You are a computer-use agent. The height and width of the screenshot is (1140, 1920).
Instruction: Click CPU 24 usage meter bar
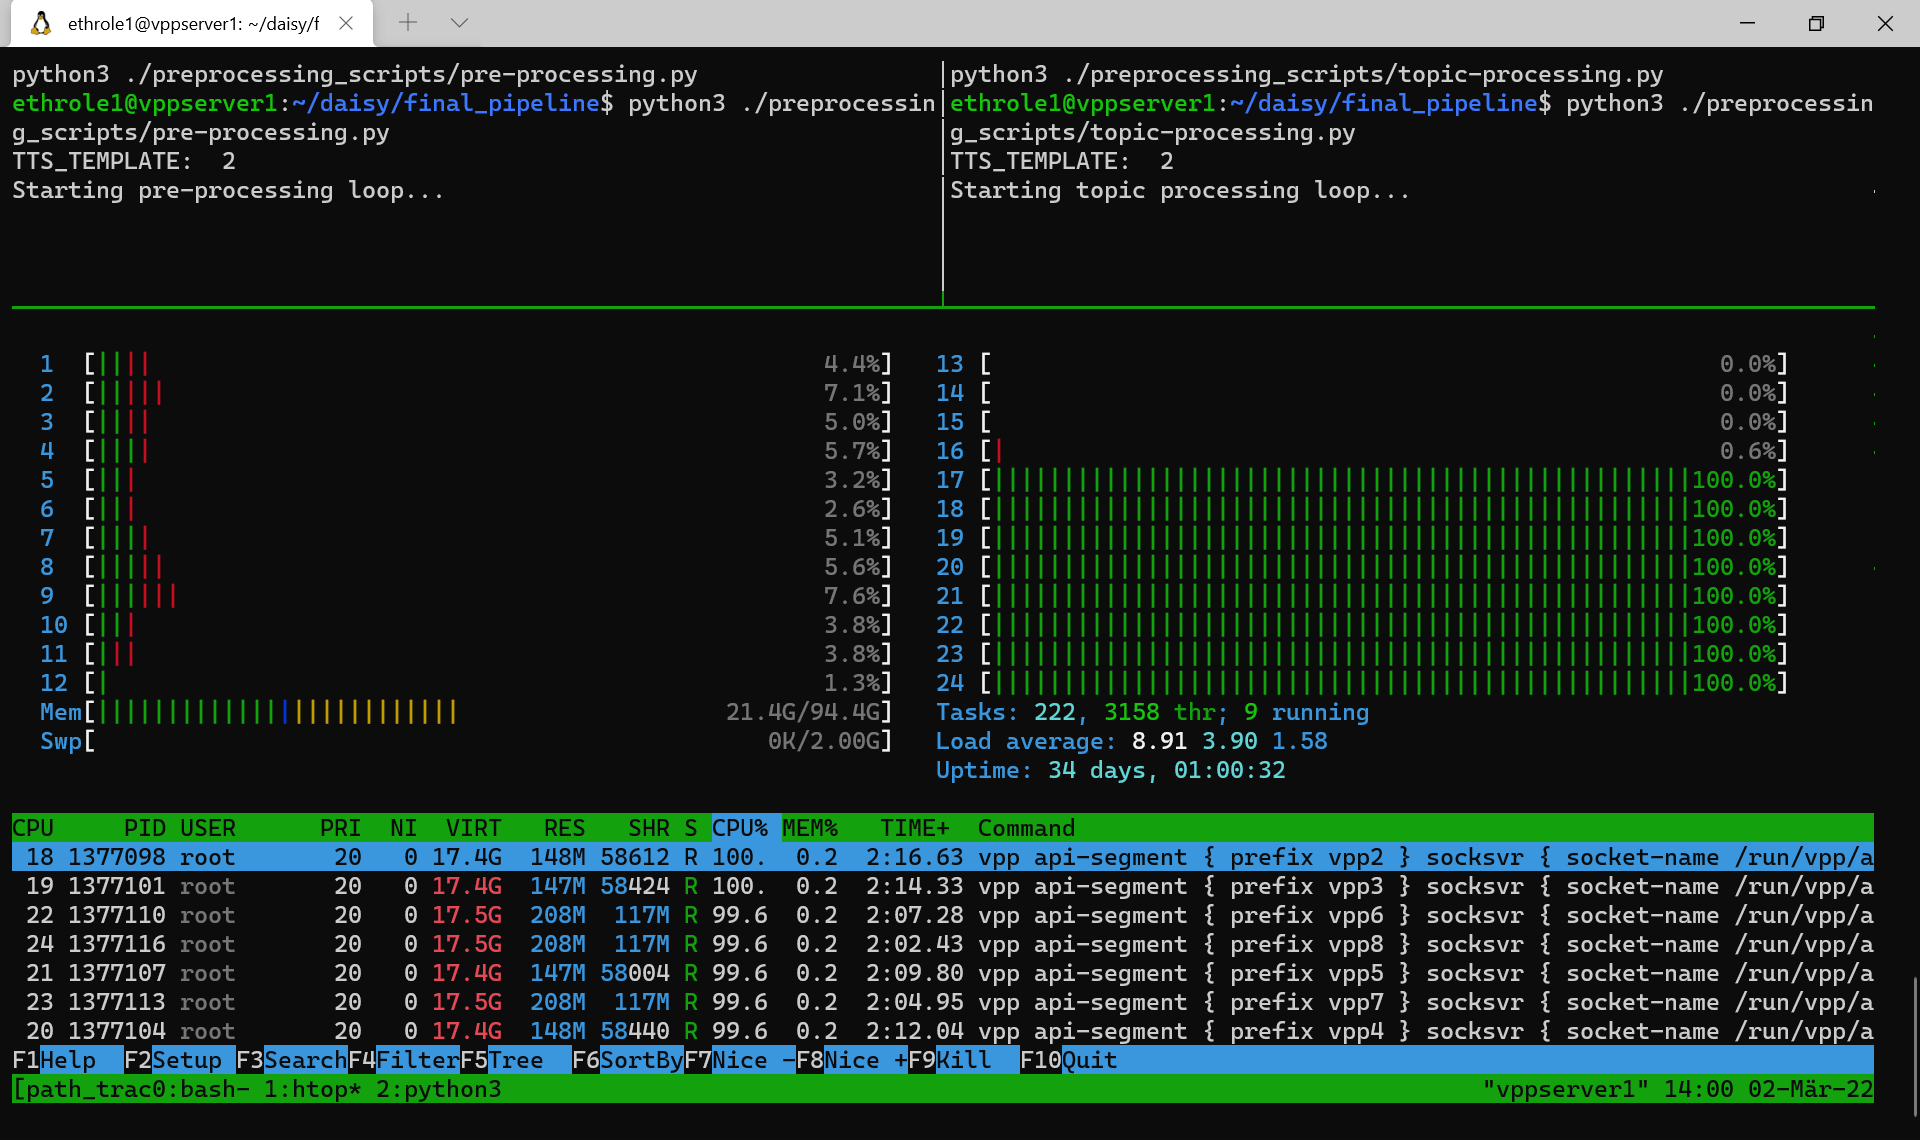(x=1362, y=683)
